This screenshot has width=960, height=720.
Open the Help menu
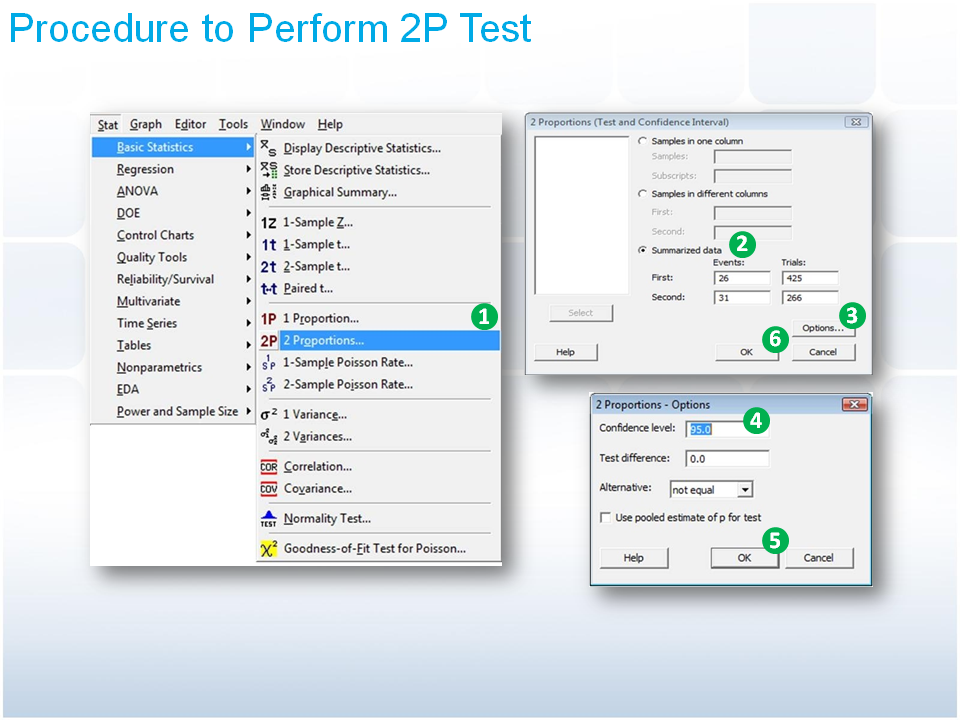pyautogui.click(x=330, y=124)
